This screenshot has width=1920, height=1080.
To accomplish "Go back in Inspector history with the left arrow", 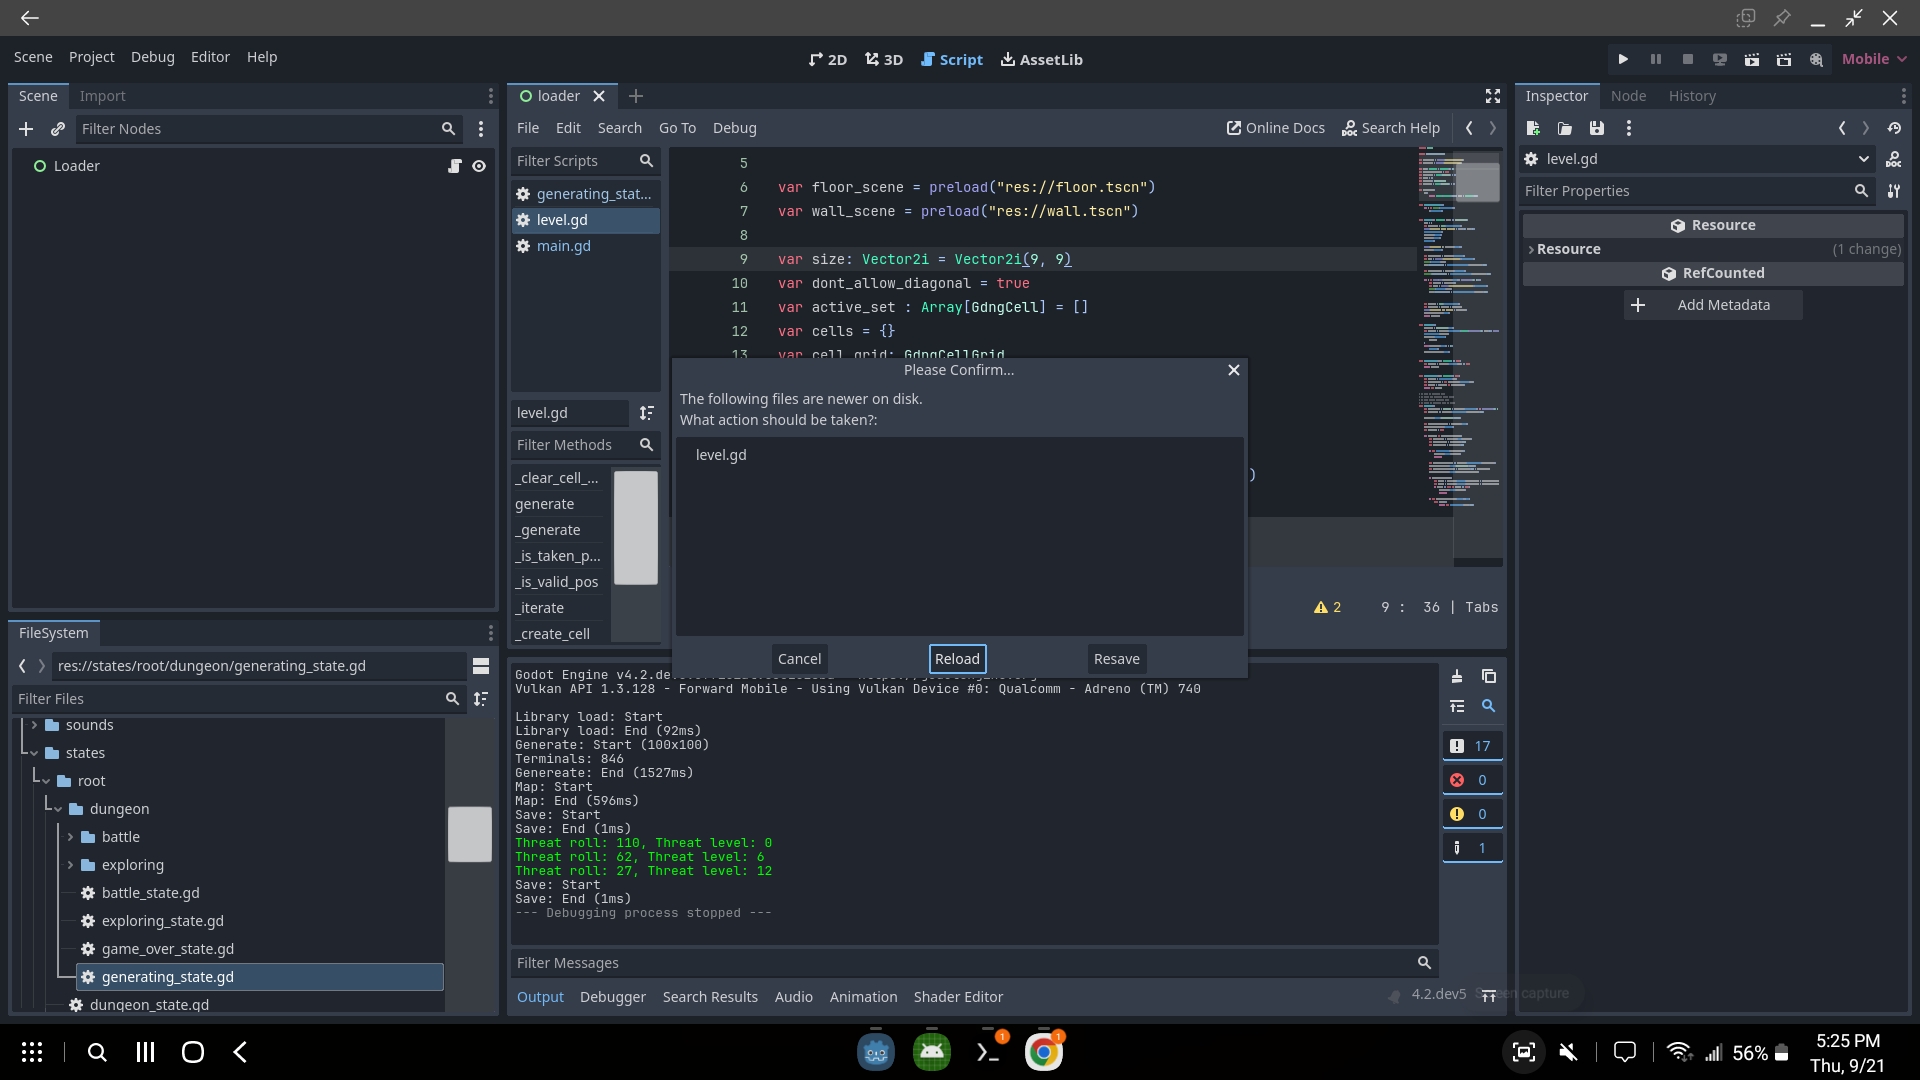I will pyautogui.click(x=1842, y=128).
